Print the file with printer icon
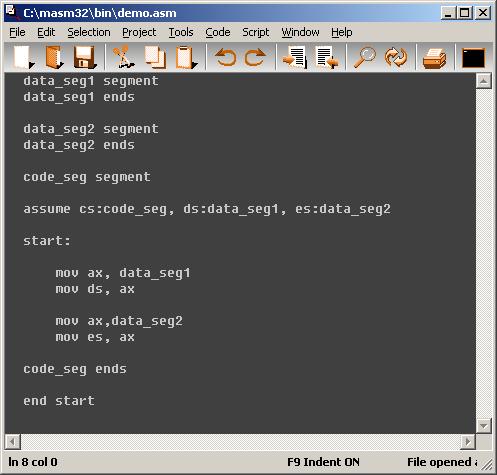Screen dimensions: 497x475 pos(434,58)
